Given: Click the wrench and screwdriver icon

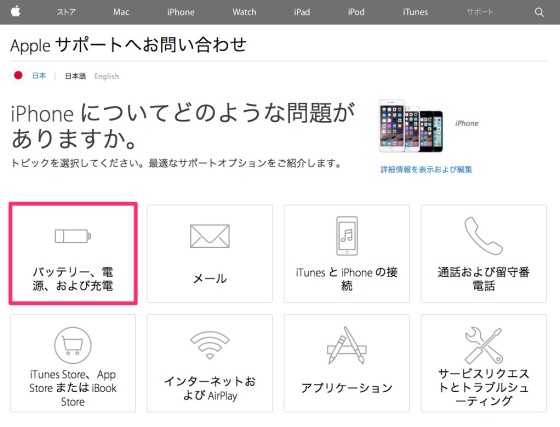Looking at the screenshot, I should [483, 345].
